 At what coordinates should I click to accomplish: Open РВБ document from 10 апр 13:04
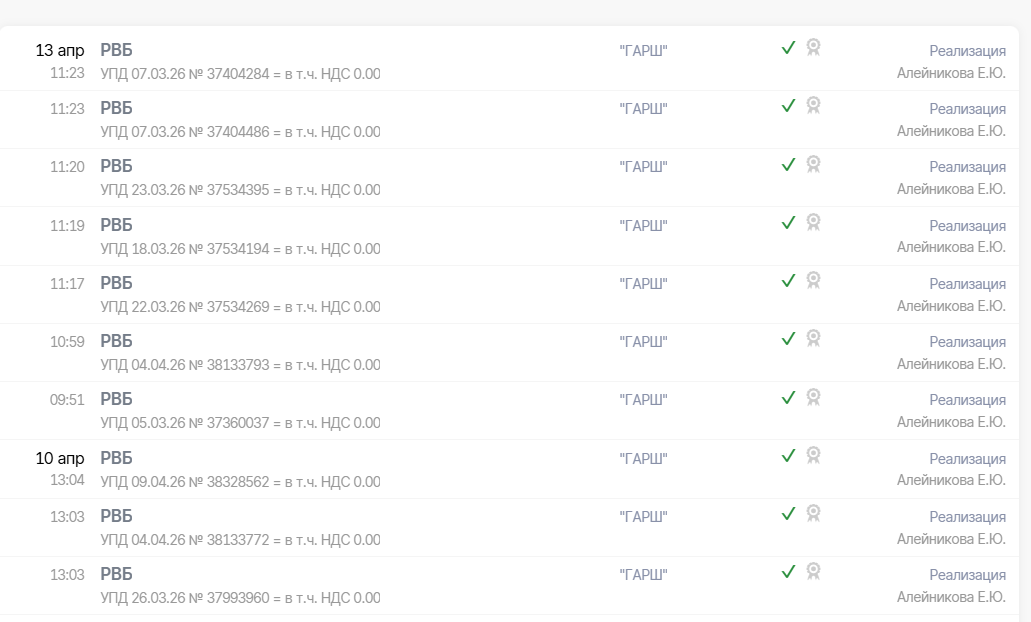tap(116, 458)
